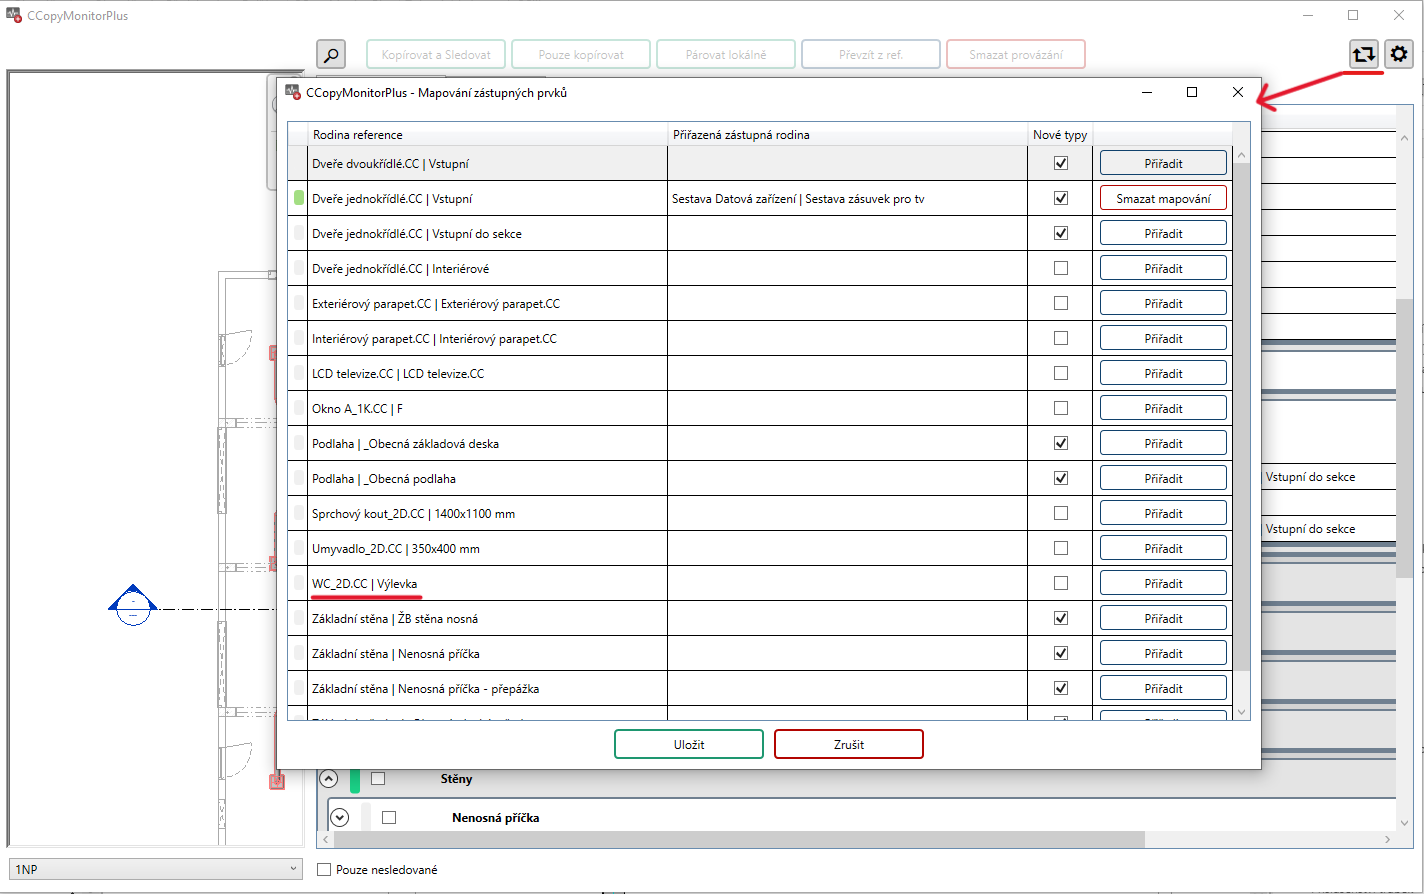The height and width of the screenshot is (894, 1424).
Task: Click Přiřadit for Dveře dvoukřídlé.CC
Action: tap(1163, 163)
